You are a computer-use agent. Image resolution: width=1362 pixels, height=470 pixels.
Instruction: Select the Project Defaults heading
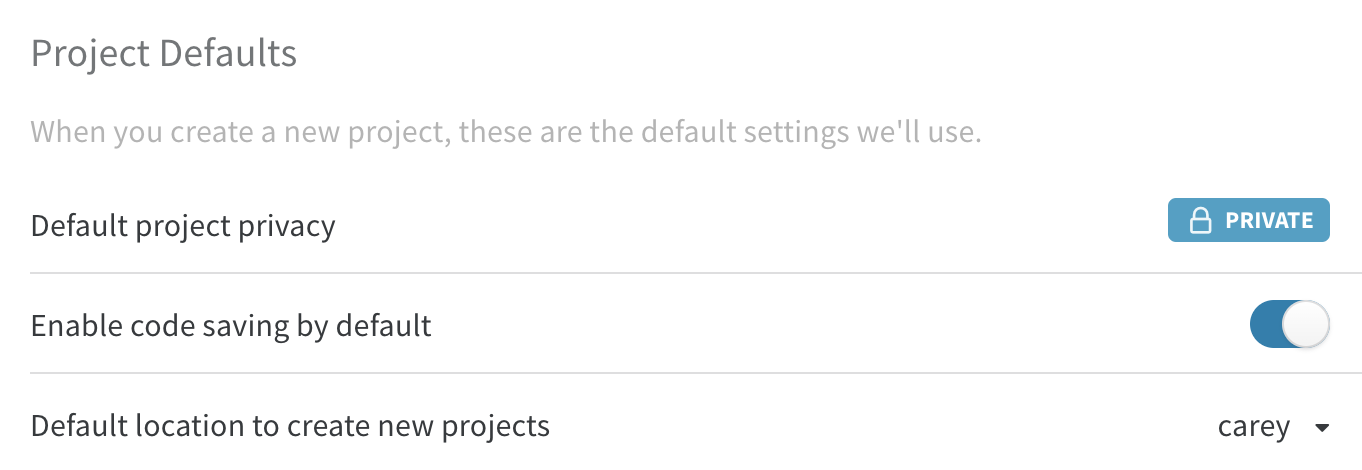click(164, 53)
